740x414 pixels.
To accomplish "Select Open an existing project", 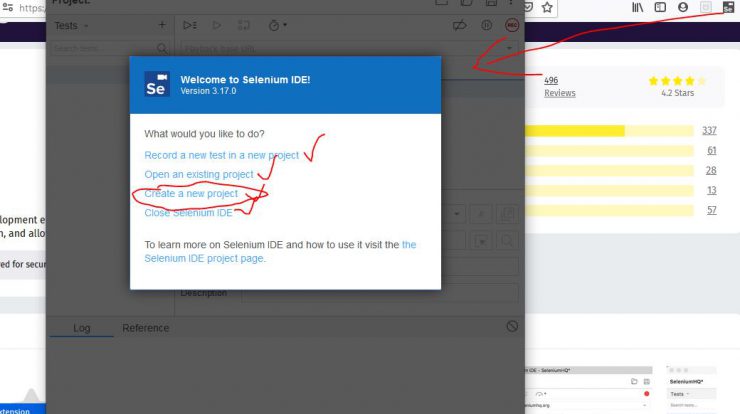I will pos(199,175).
